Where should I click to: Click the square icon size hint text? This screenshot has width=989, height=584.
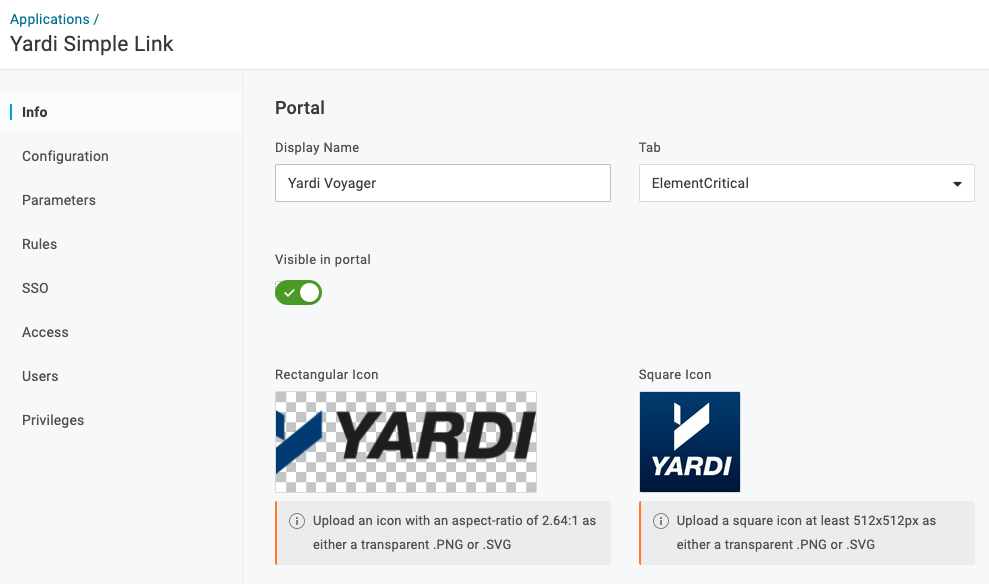coord(806,532)
